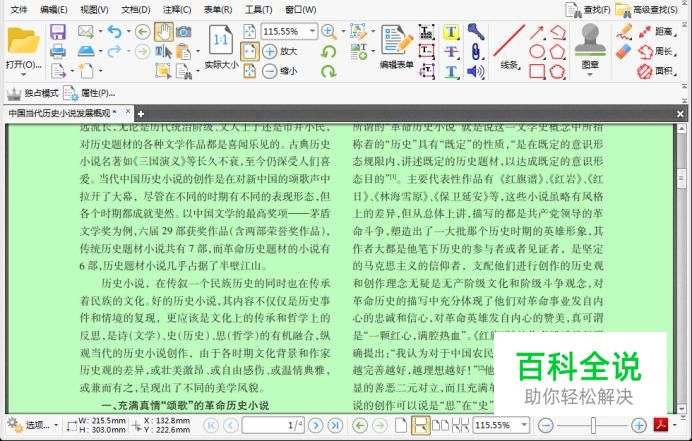Image resolution: width=692 pixels, height=441 pixels.
Task: Select the Select Text tool
Action: click(163, 52)
